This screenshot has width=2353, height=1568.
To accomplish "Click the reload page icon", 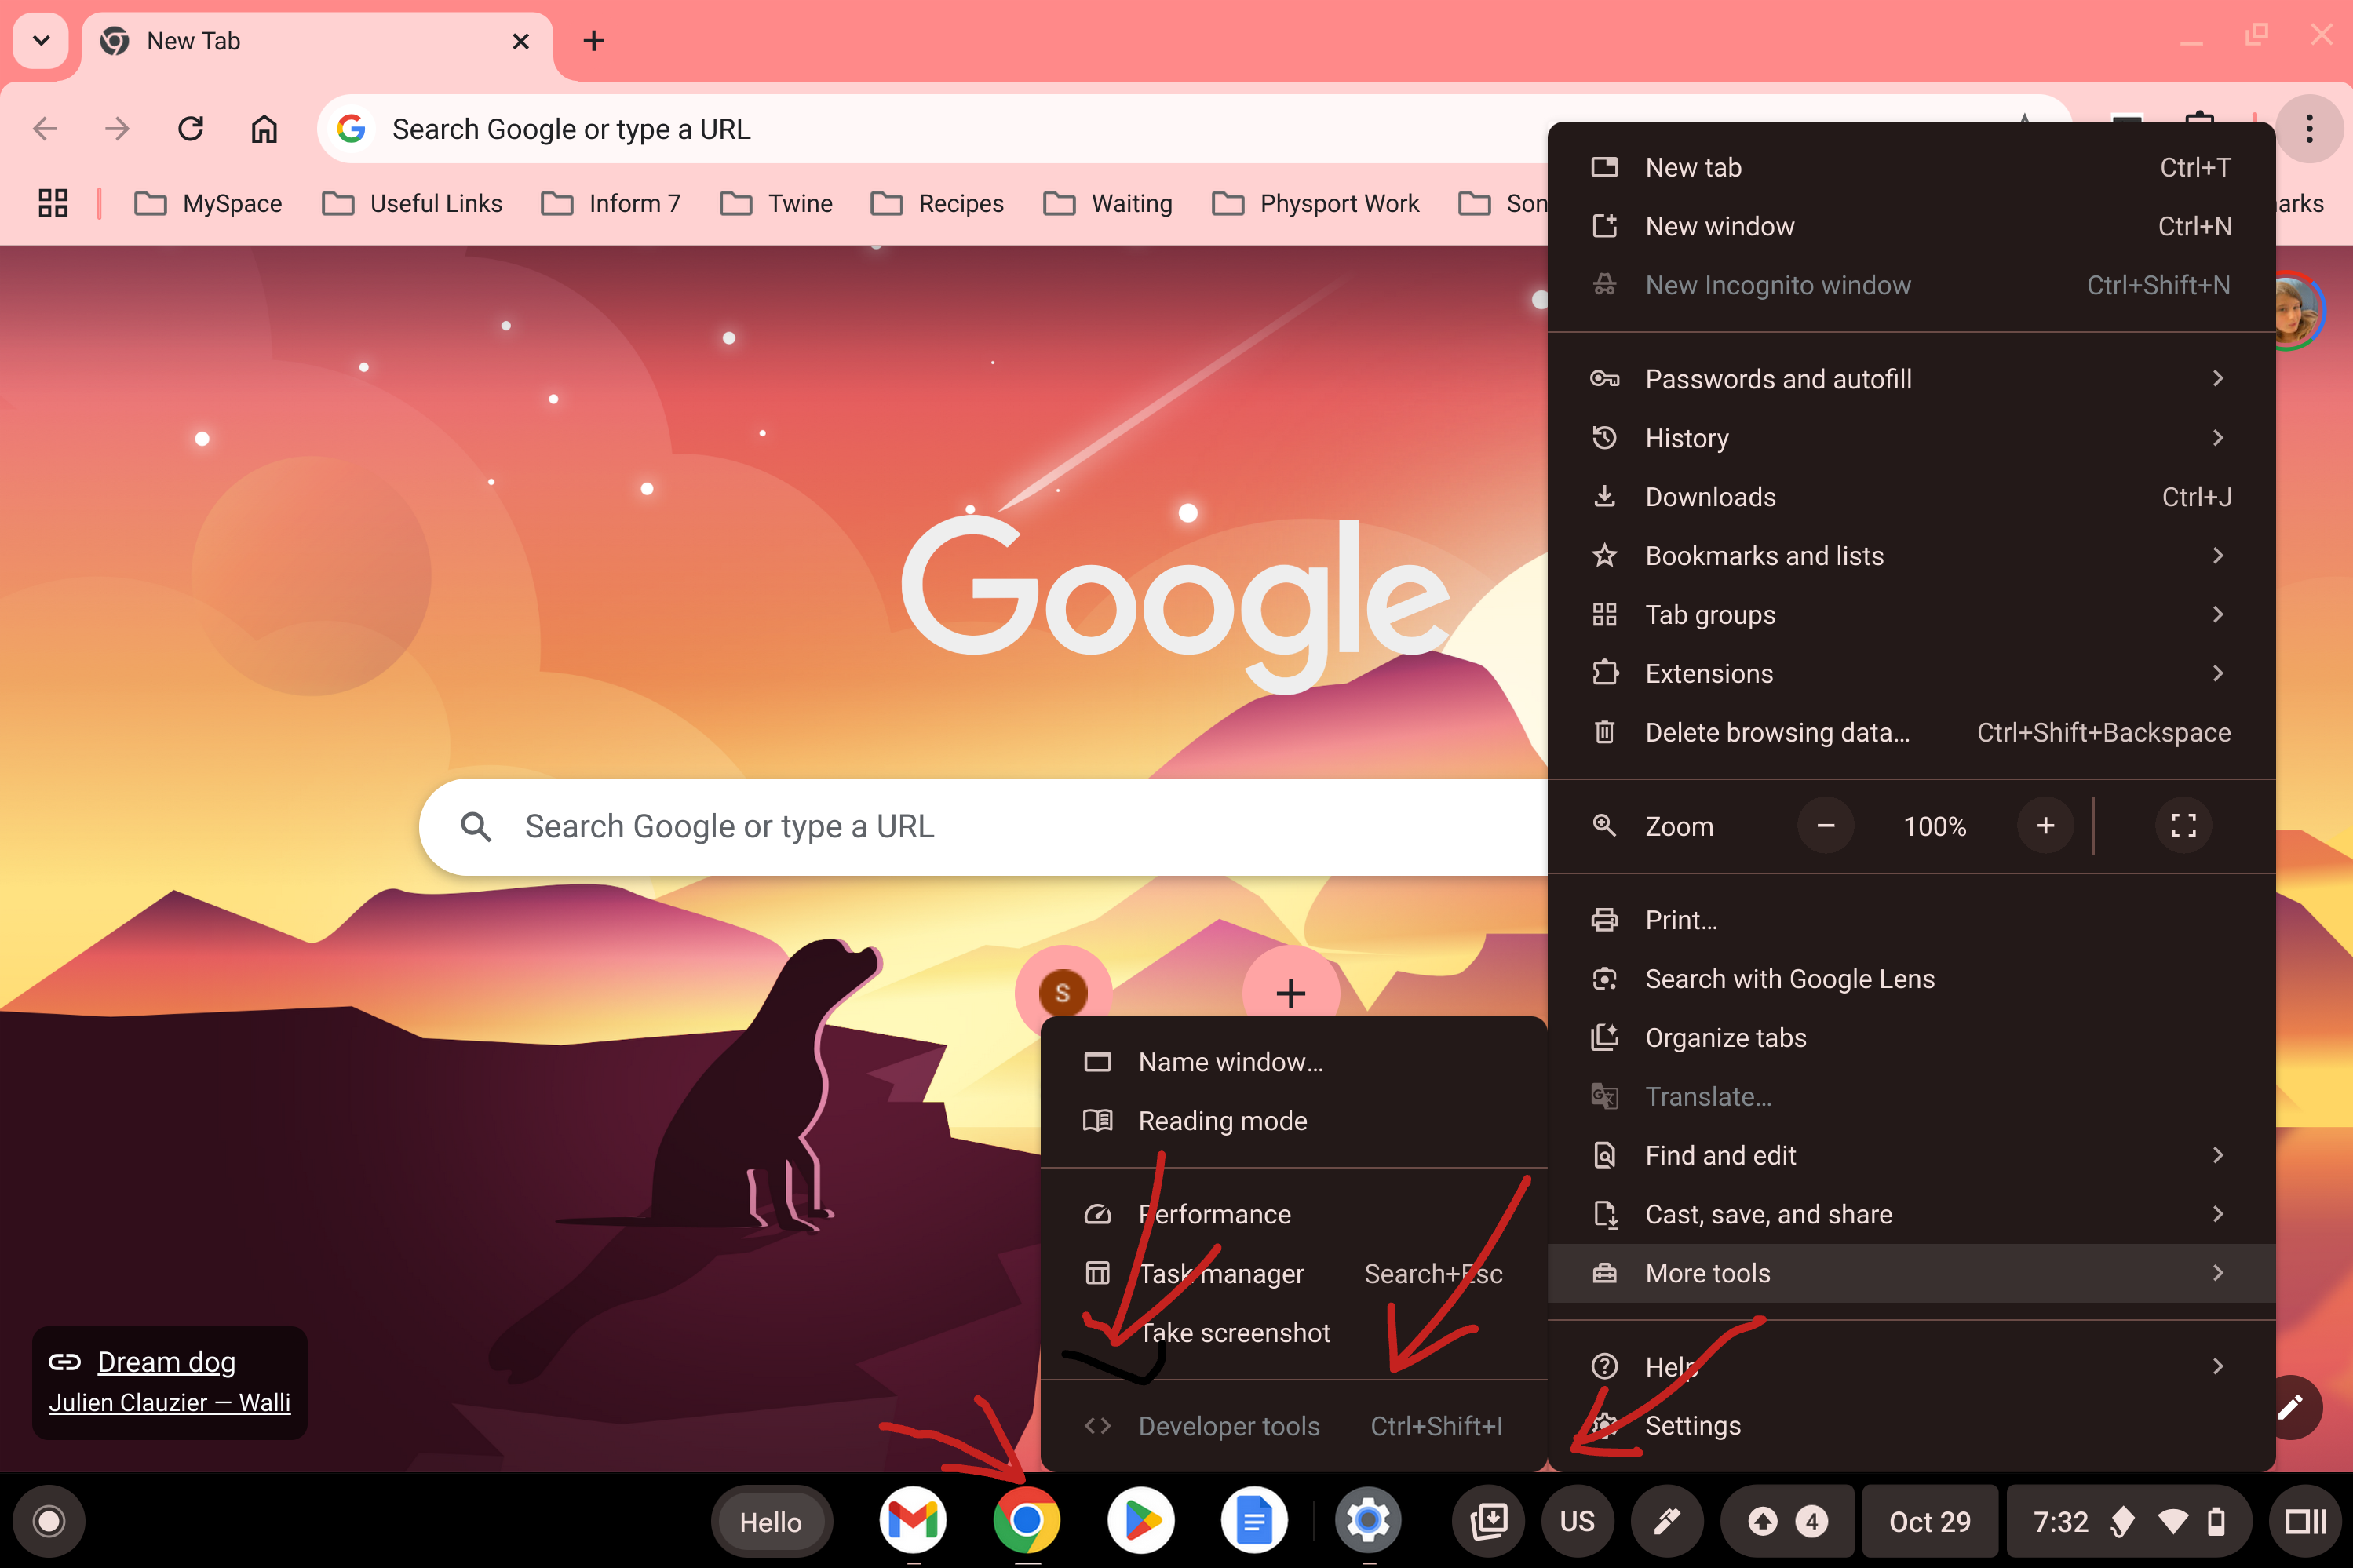I will (x=191, y=128).
